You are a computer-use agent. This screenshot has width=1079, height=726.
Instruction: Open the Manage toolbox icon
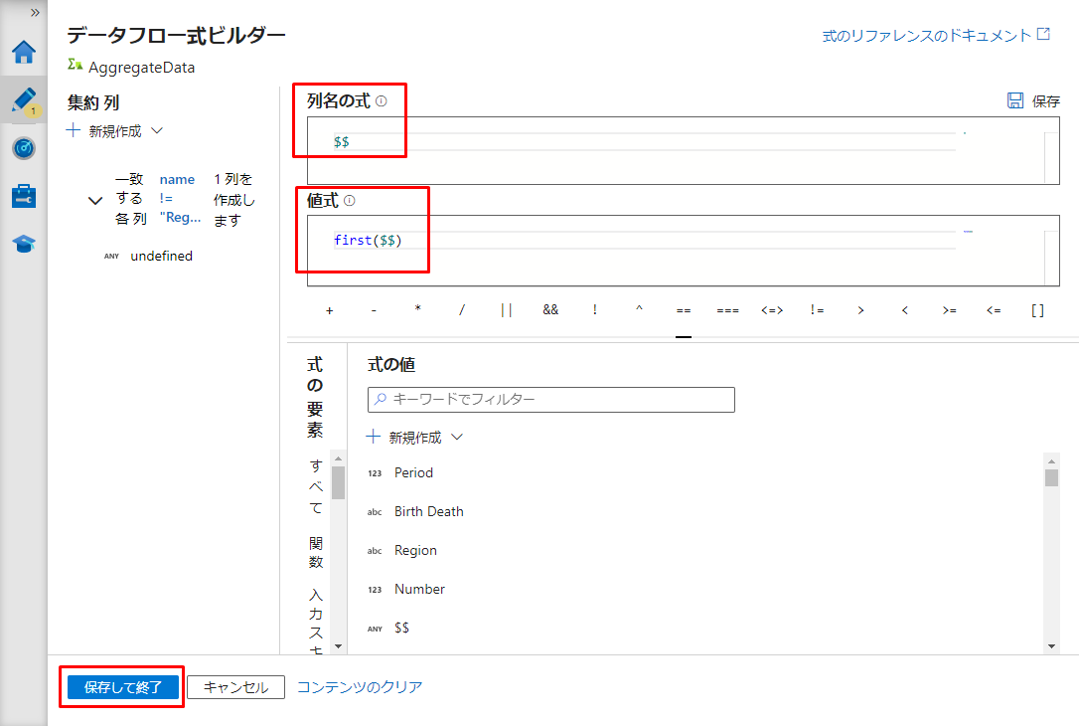tap(23, 196)
